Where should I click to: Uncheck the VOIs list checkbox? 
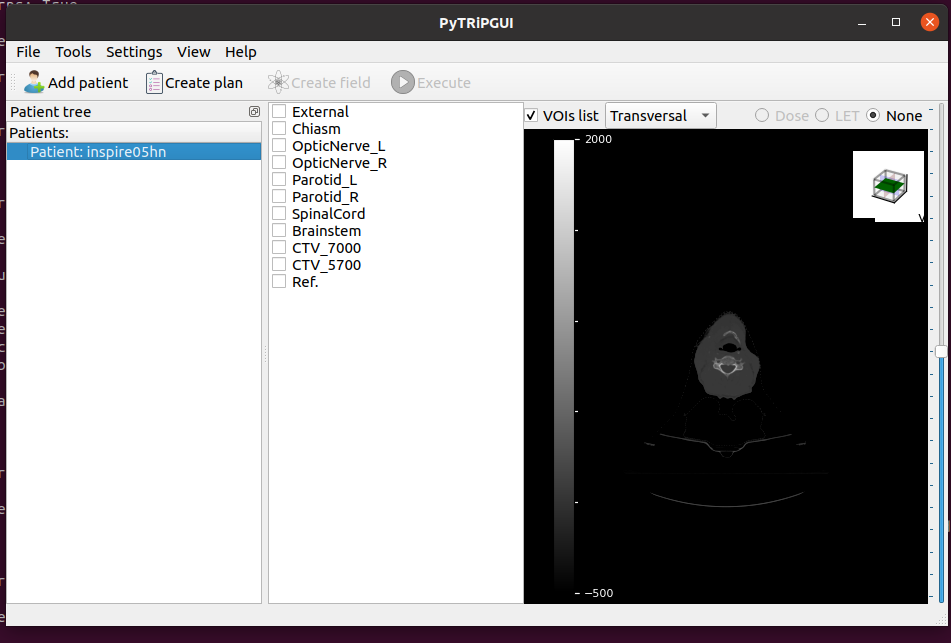531,115
